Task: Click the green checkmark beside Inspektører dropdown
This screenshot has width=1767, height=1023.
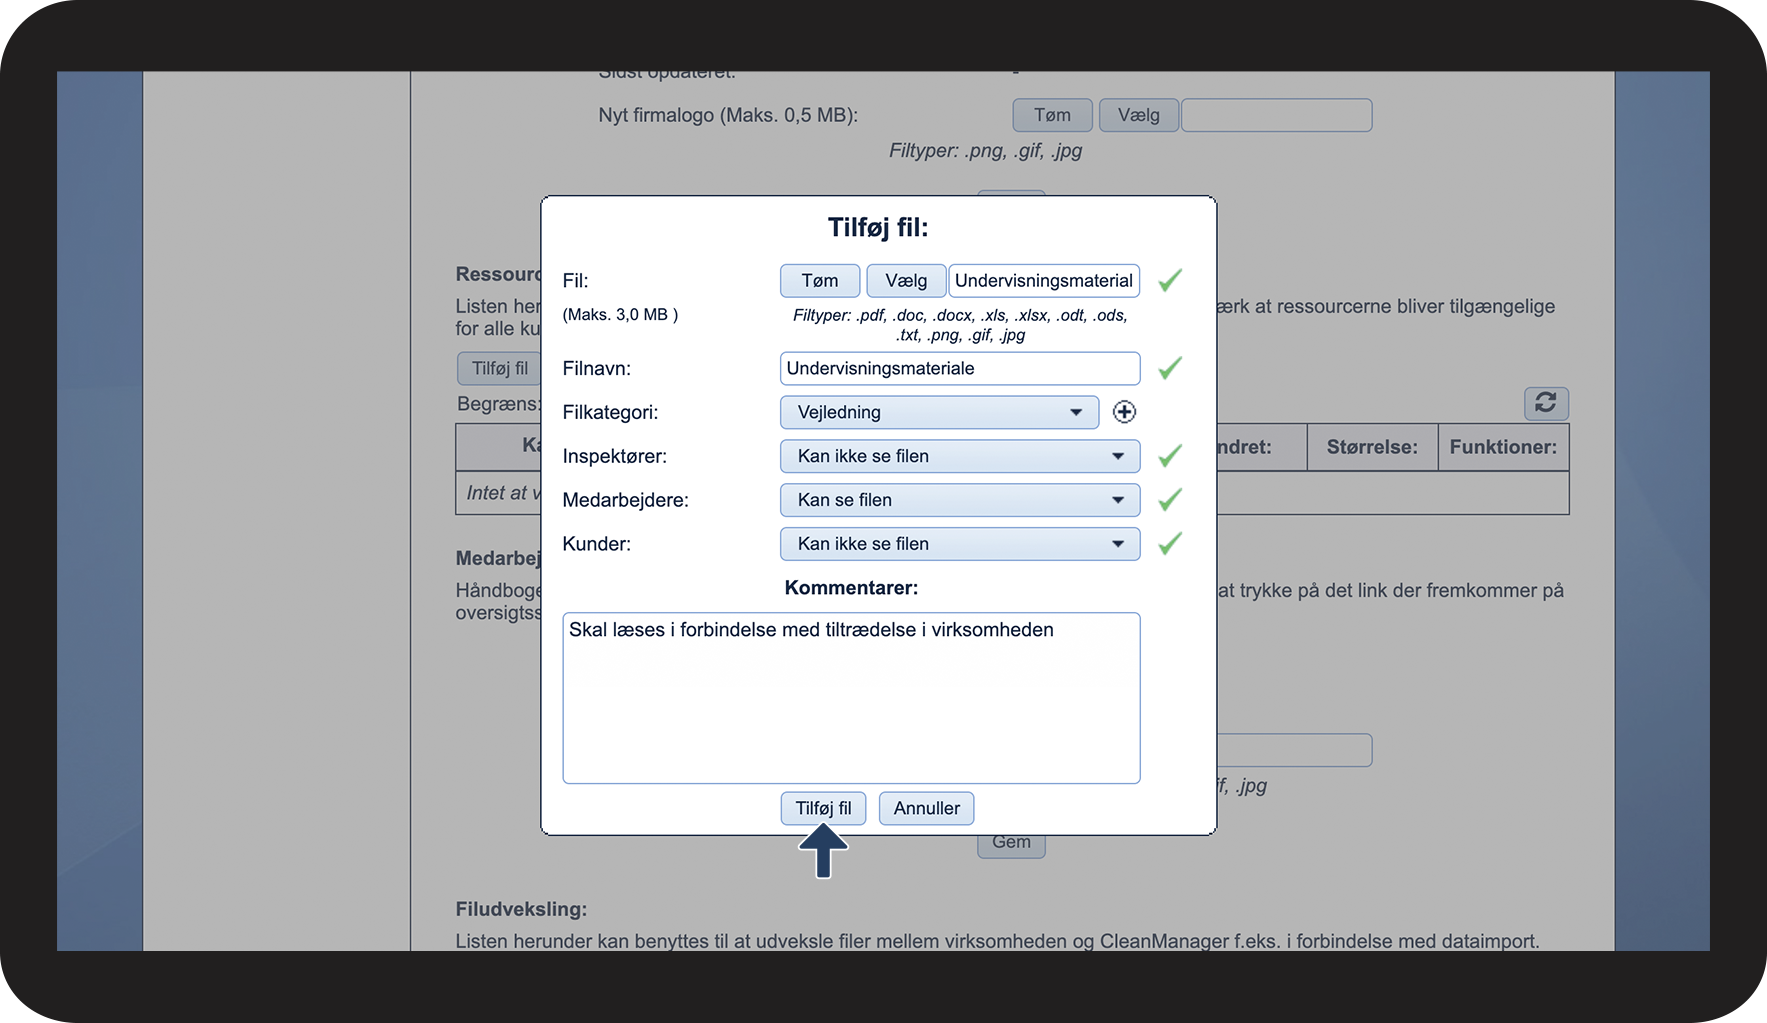Action: click(x=1169, y=456)
